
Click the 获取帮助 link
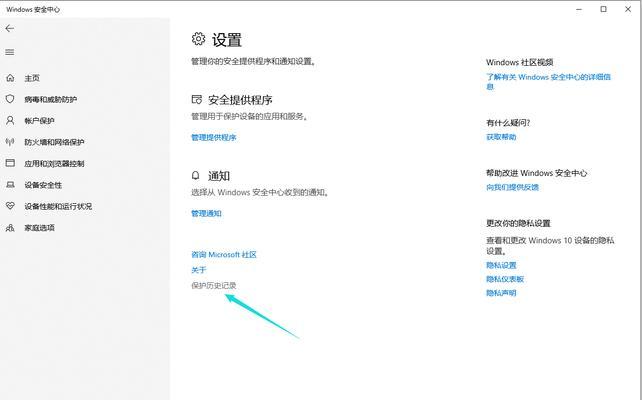coord(501,137)
